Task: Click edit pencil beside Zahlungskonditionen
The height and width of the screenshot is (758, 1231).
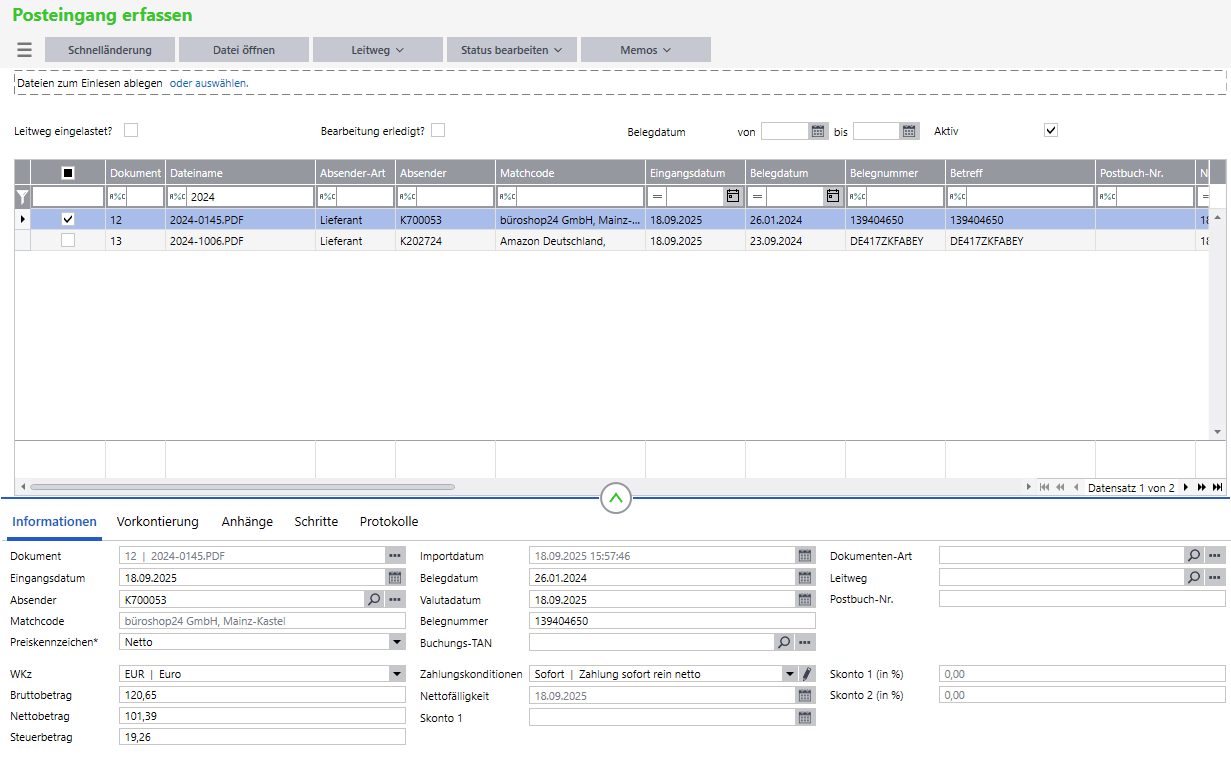Action: 807,674
